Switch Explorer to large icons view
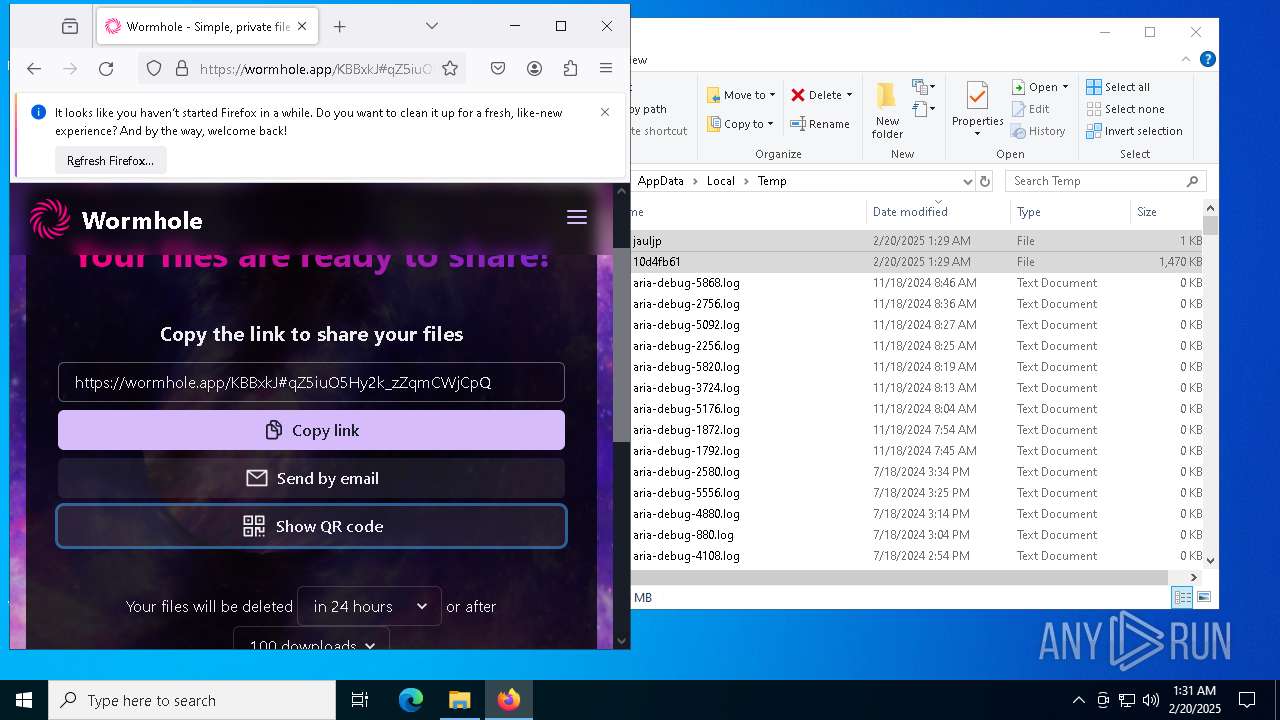Viewport: 1280px width, 720px height. [x=1204, y=597]
